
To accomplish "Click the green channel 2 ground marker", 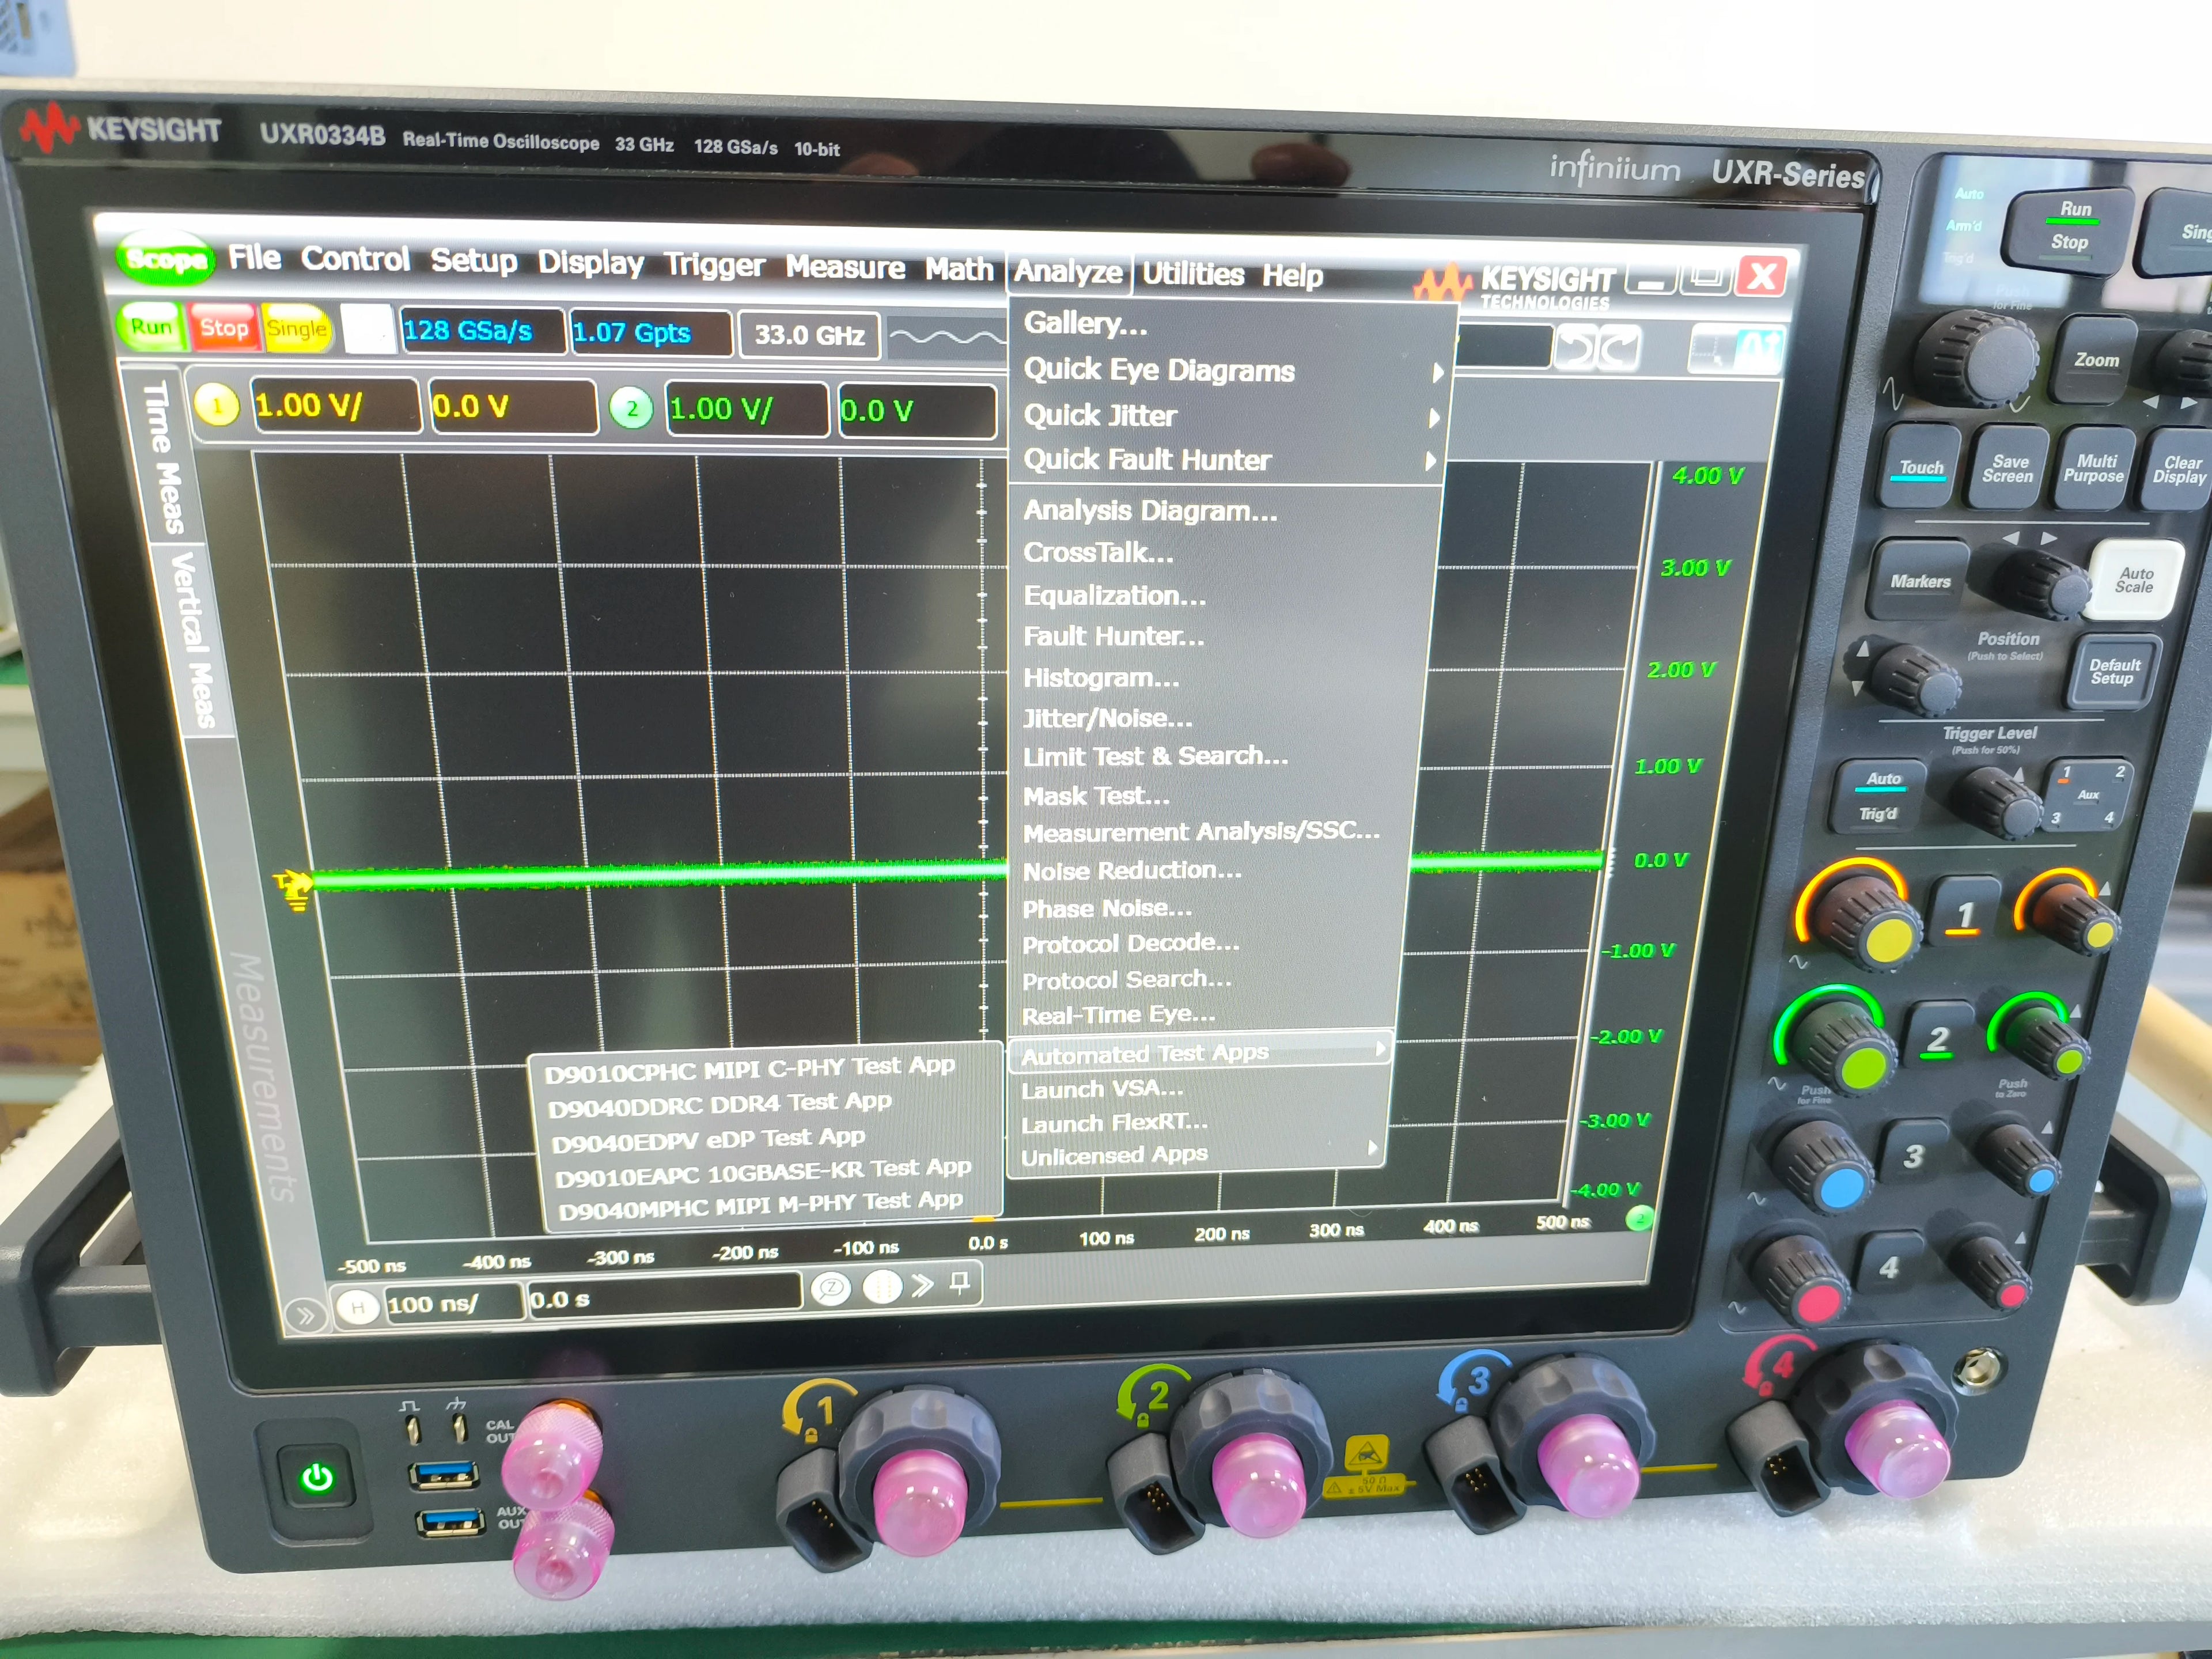I will point(1639,1217).
